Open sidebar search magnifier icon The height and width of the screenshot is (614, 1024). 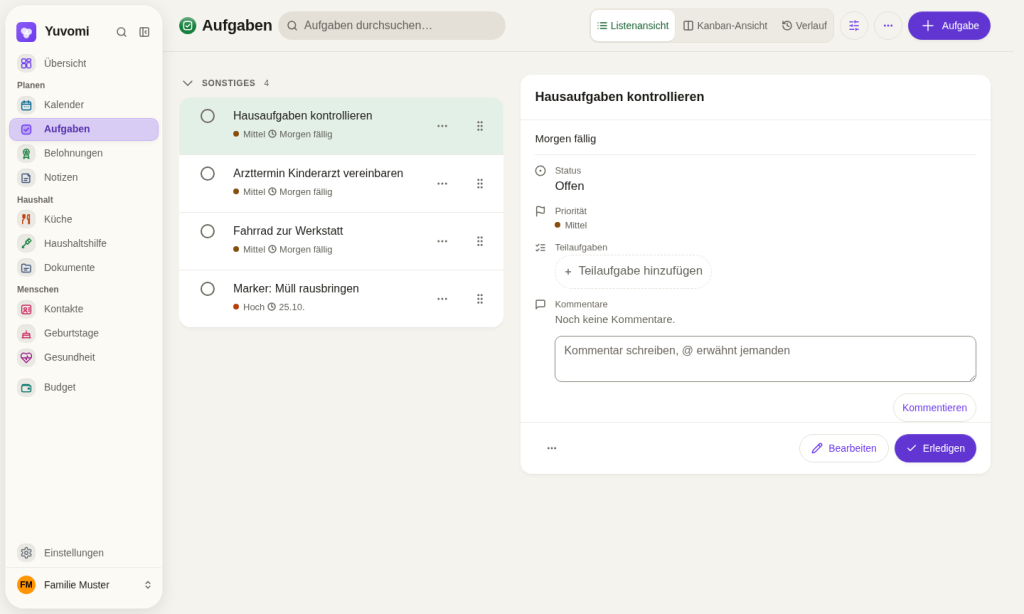pos(121,32)
